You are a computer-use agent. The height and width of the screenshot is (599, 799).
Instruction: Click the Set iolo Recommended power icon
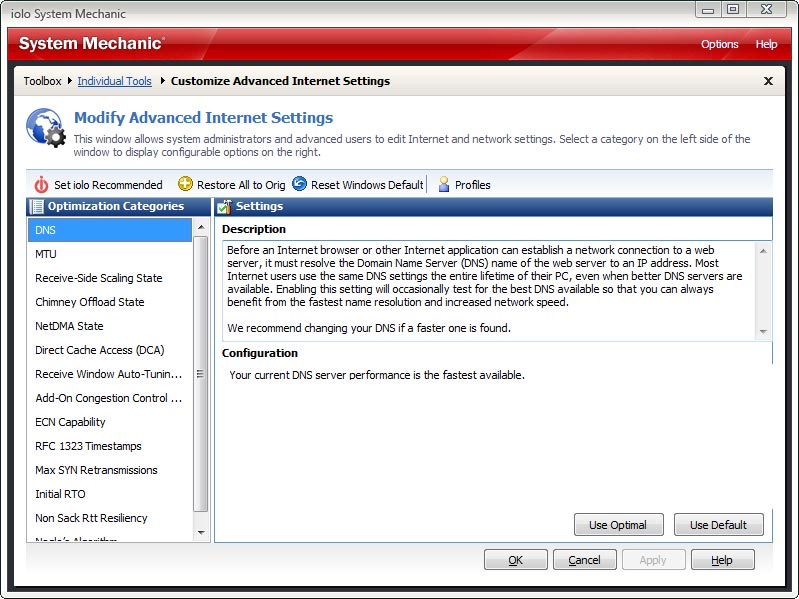(x=41, y=184)
